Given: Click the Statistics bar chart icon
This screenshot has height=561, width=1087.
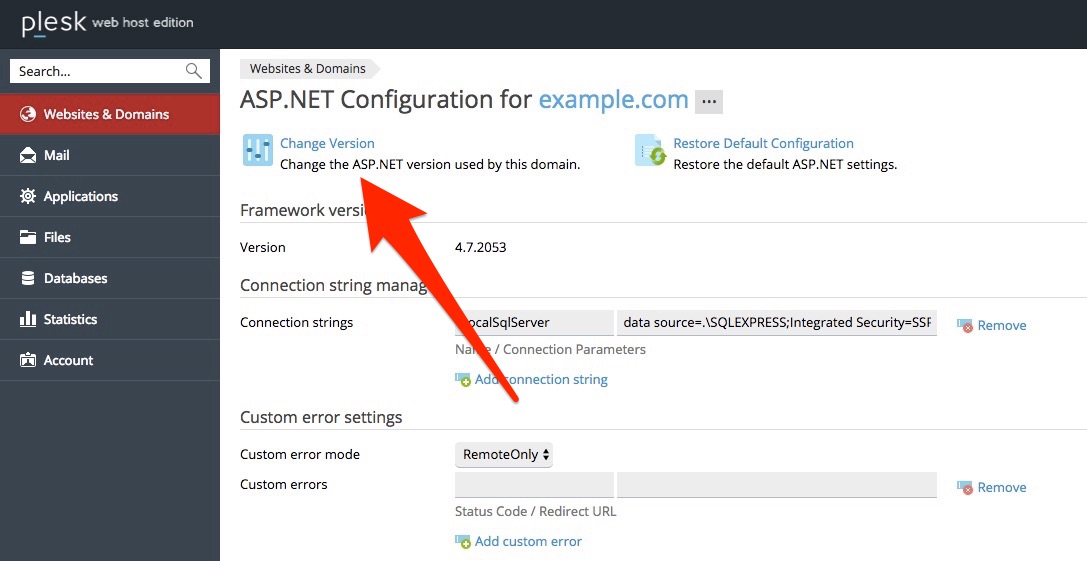Looking at the screenshot, I should (28, 319).
